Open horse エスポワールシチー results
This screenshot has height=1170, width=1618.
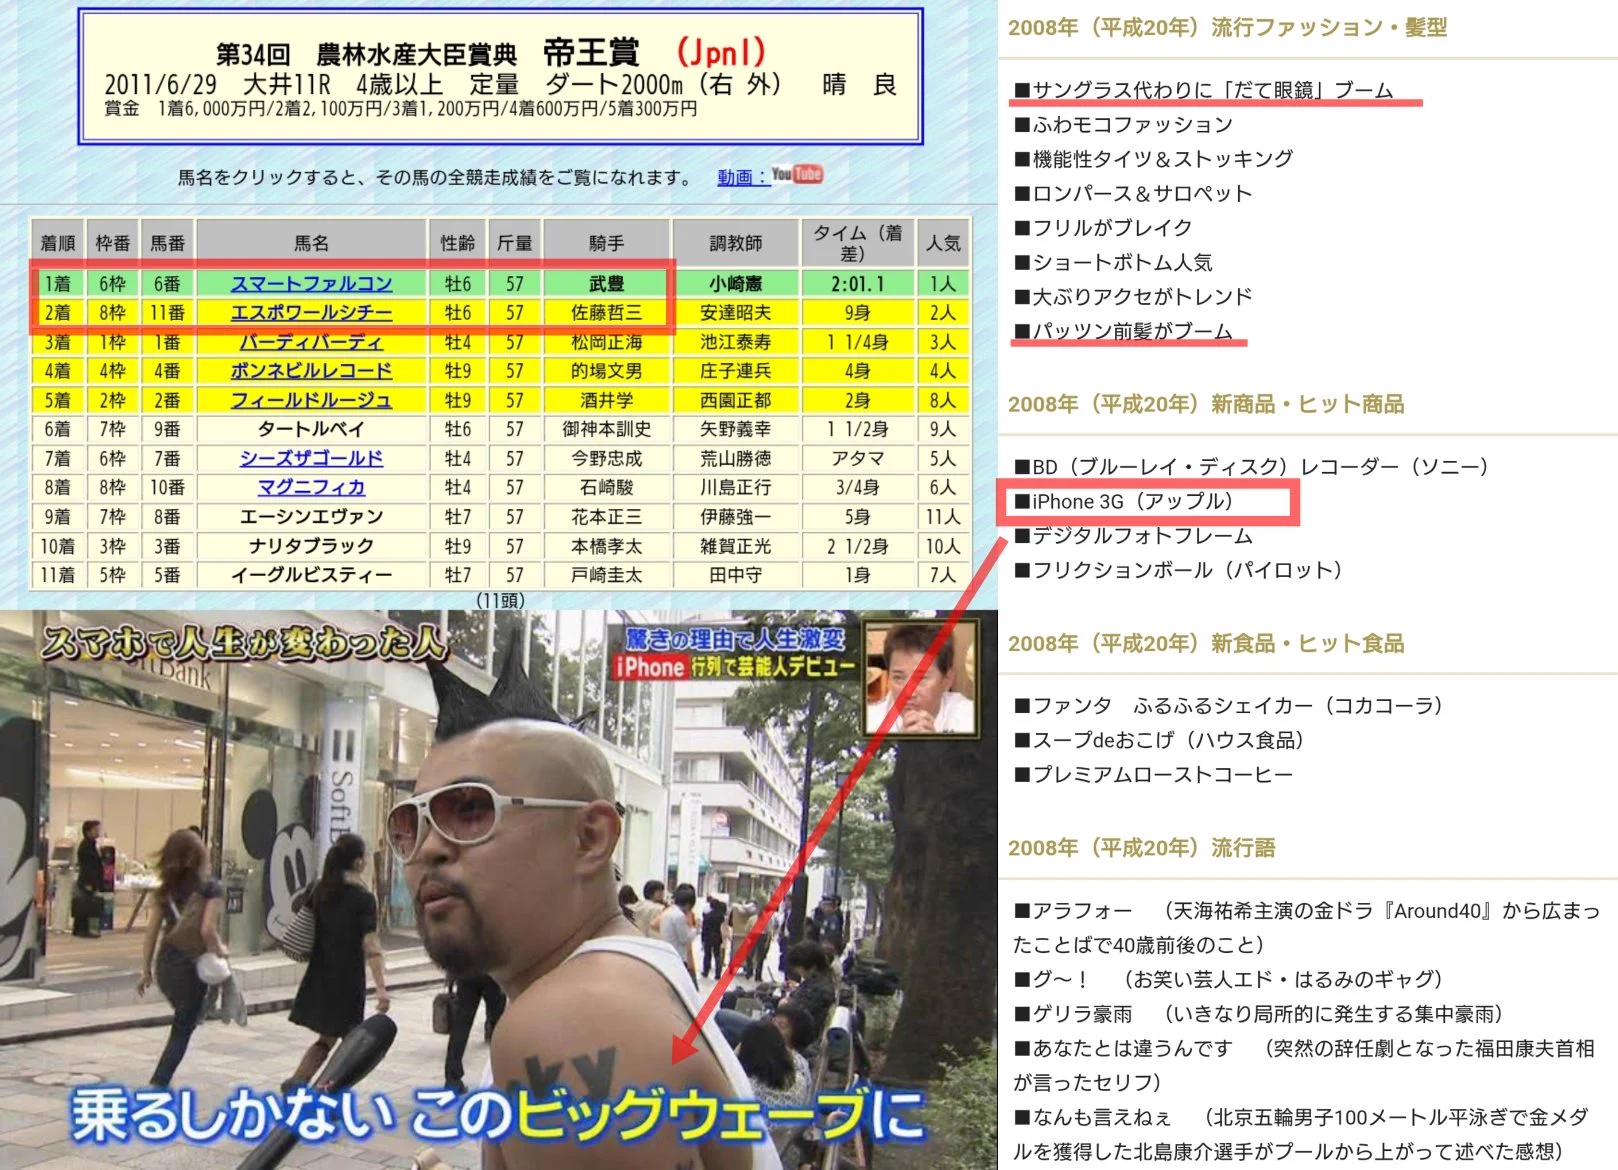pyautogui.click(x=311, y=312)
